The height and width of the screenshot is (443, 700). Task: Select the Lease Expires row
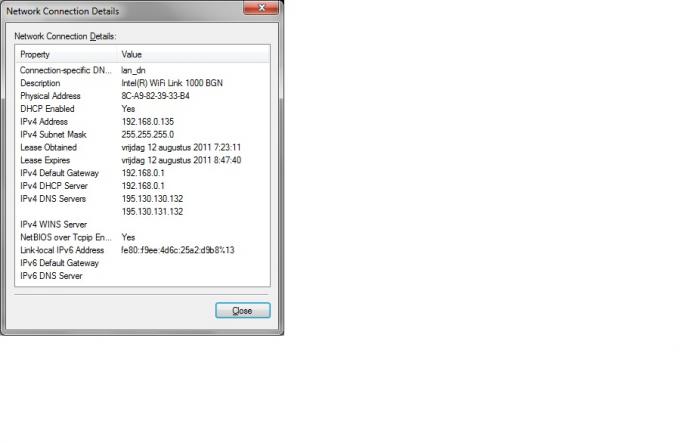point(142,160)
